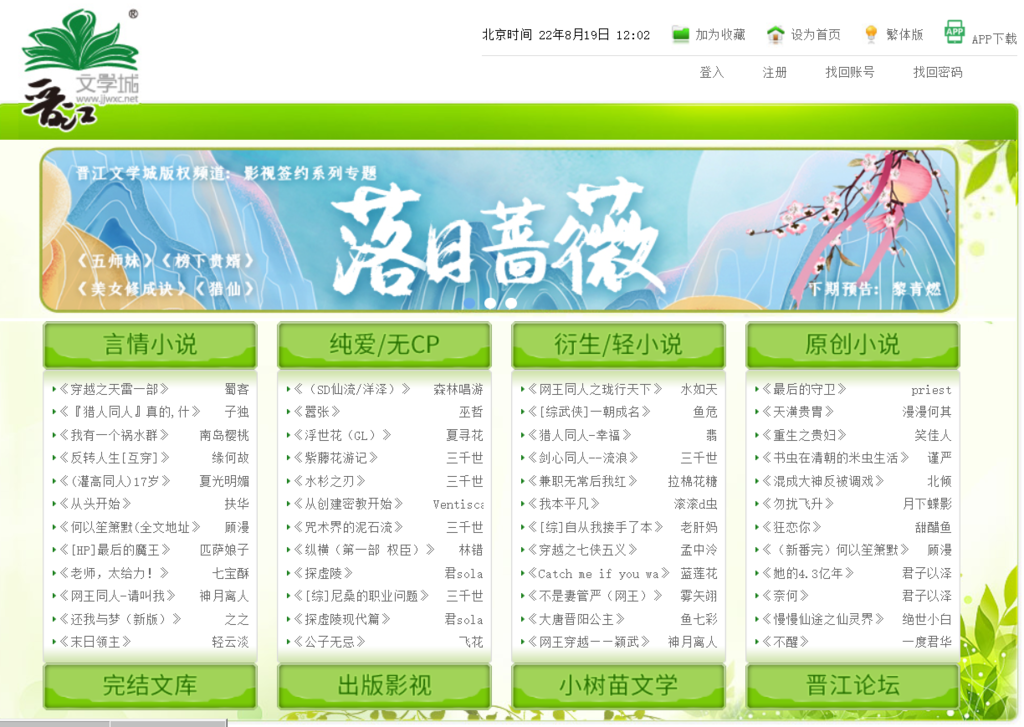This screenshot has height=727, width=1024.
Task: Open novel 《纵横（第一部 权臣）》
Action: pos(364,550)
